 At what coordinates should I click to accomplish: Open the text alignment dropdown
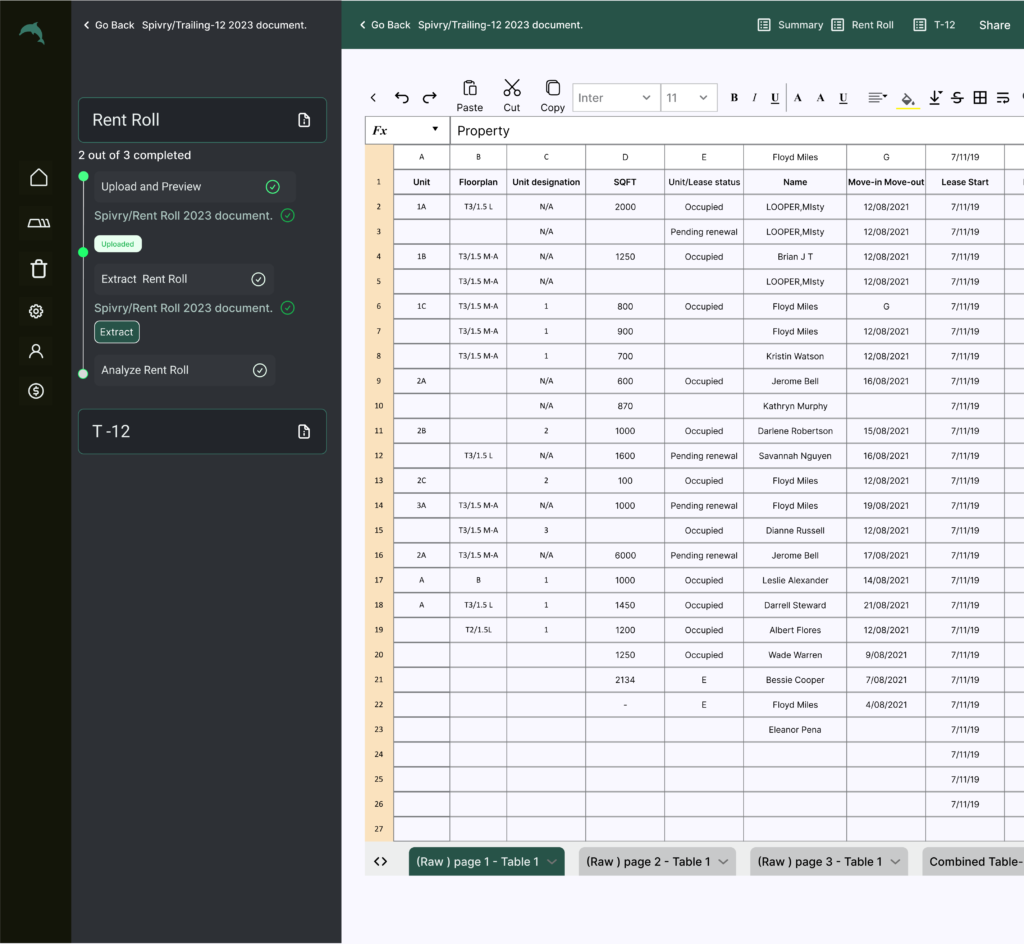click(877, 98)
